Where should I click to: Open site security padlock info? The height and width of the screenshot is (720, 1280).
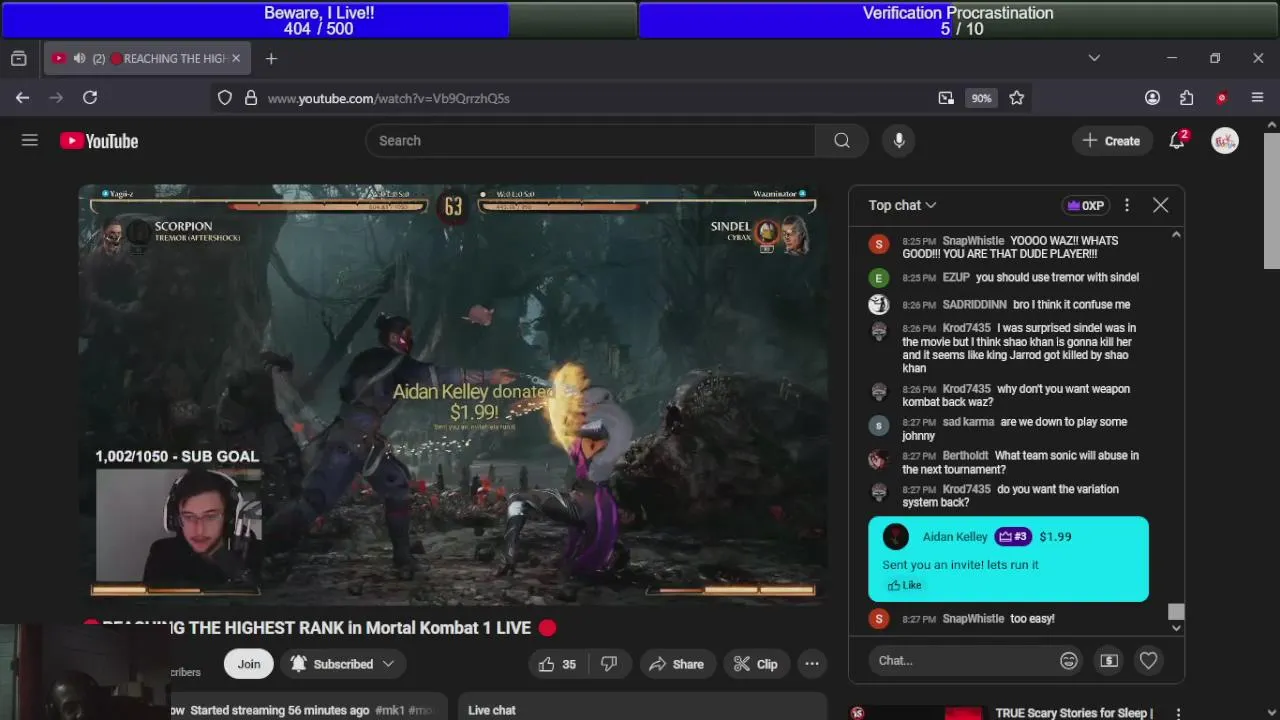click(250, 98)
